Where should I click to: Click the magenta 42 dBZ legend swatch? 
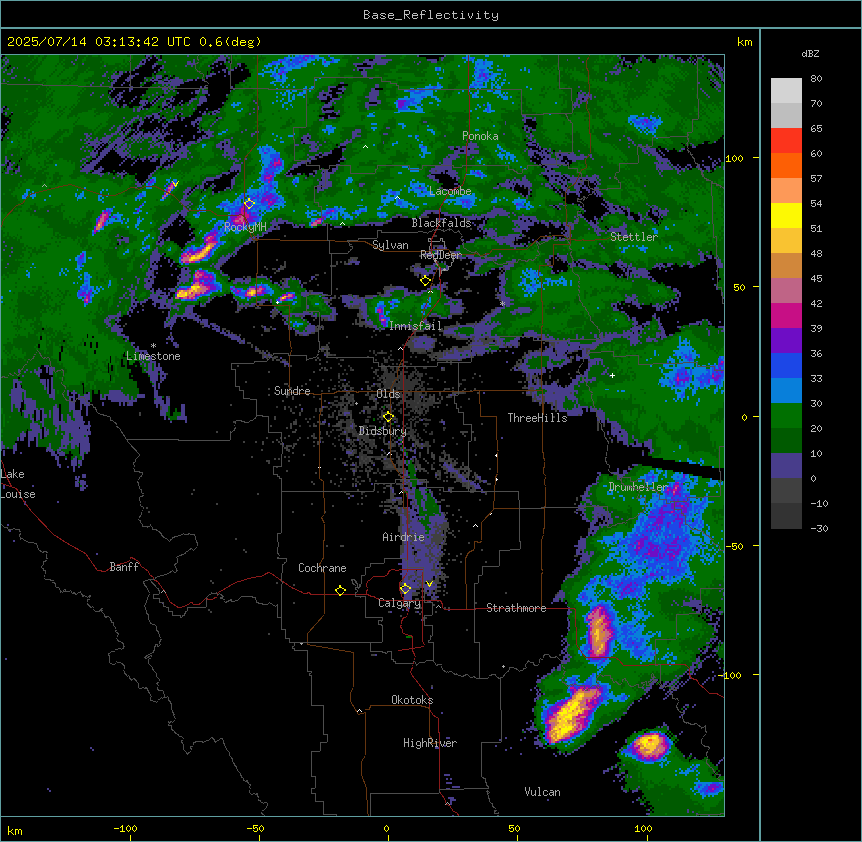coord(786,315)
